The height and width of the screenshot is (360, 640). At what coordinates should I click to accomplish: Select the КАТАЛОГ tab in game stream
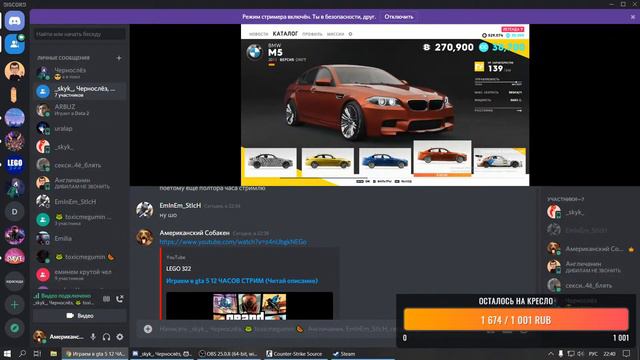[x=285, y=33]
